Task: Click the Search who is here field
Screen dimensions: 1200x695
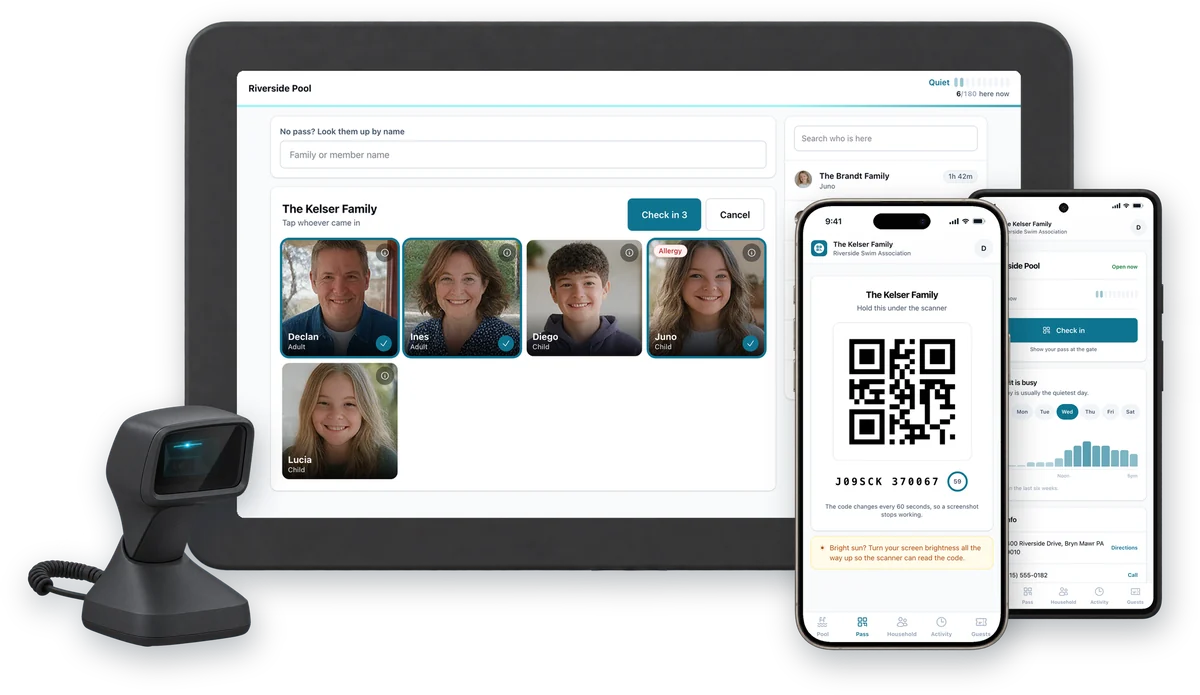Action: coord(885,139)
